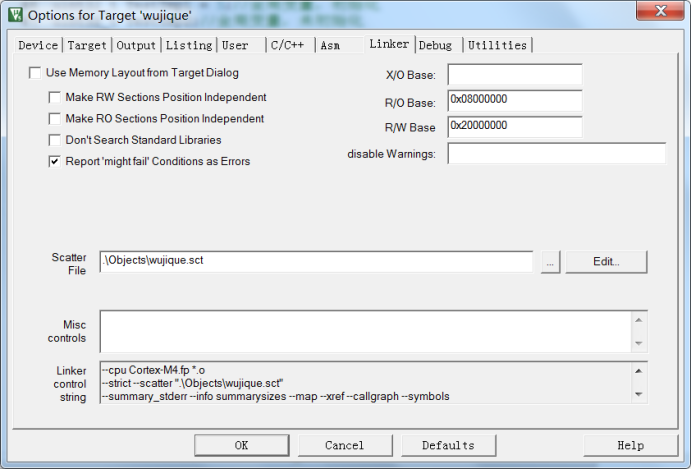The image size is (692, 469).
Task: Click the Scatter File path field
Action: pos(316,262)
